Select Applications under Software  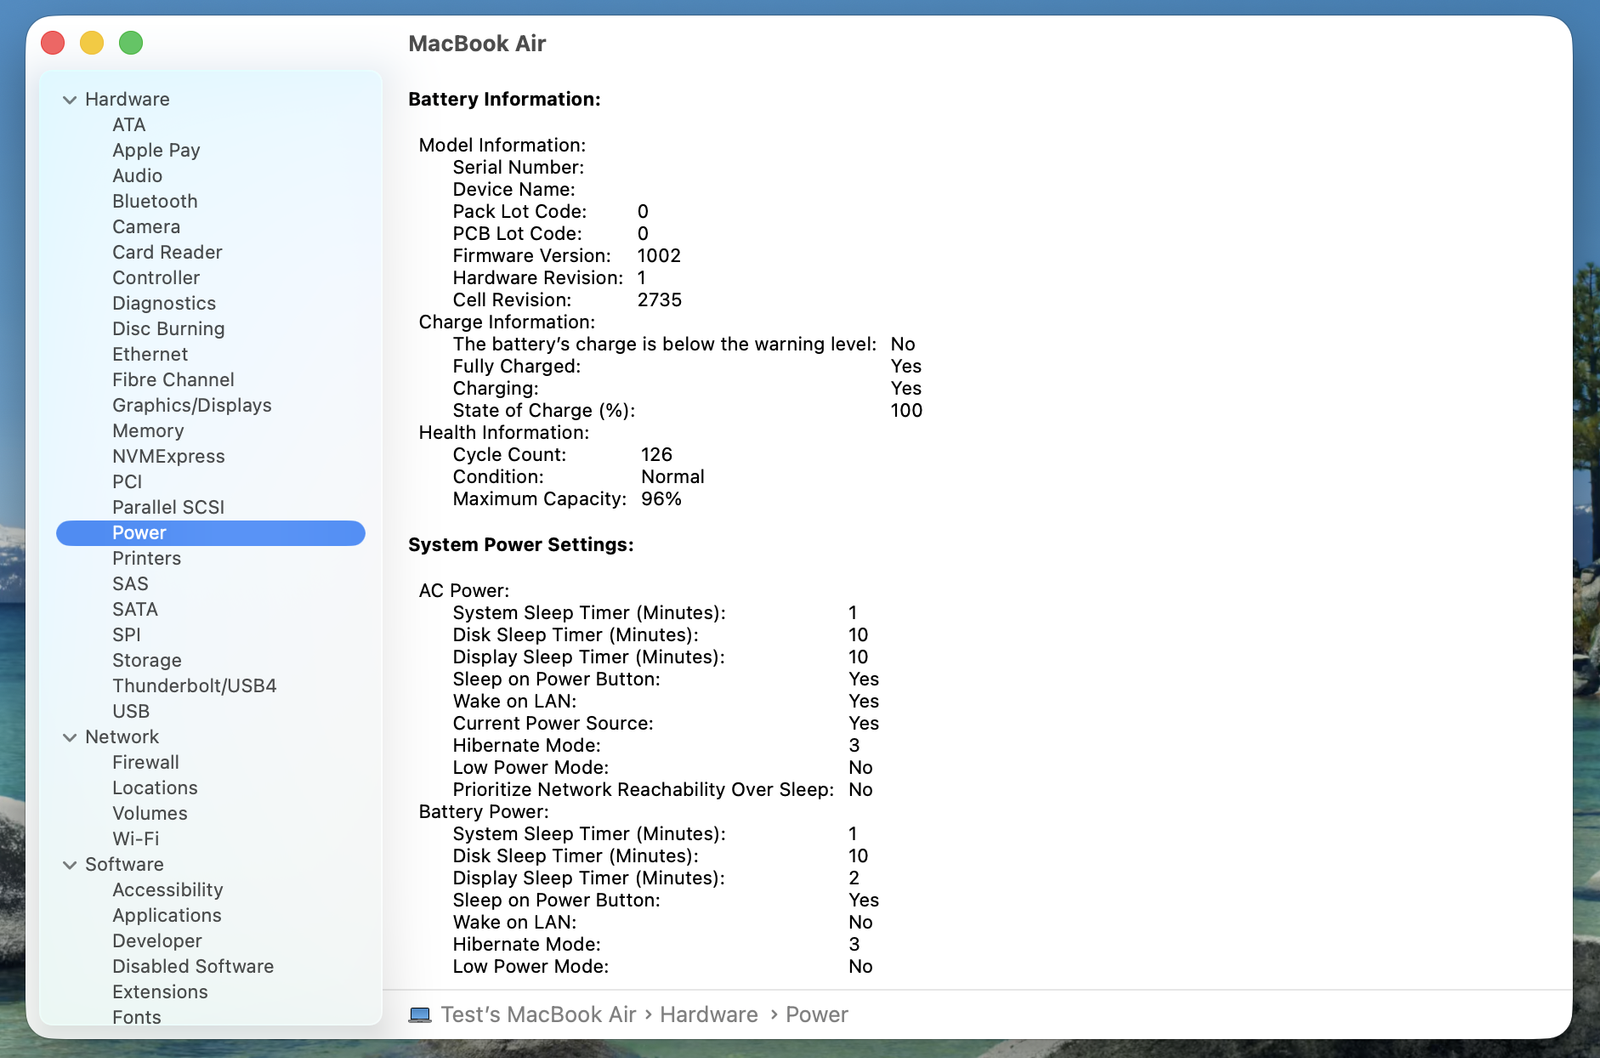[x=167, y=915]
